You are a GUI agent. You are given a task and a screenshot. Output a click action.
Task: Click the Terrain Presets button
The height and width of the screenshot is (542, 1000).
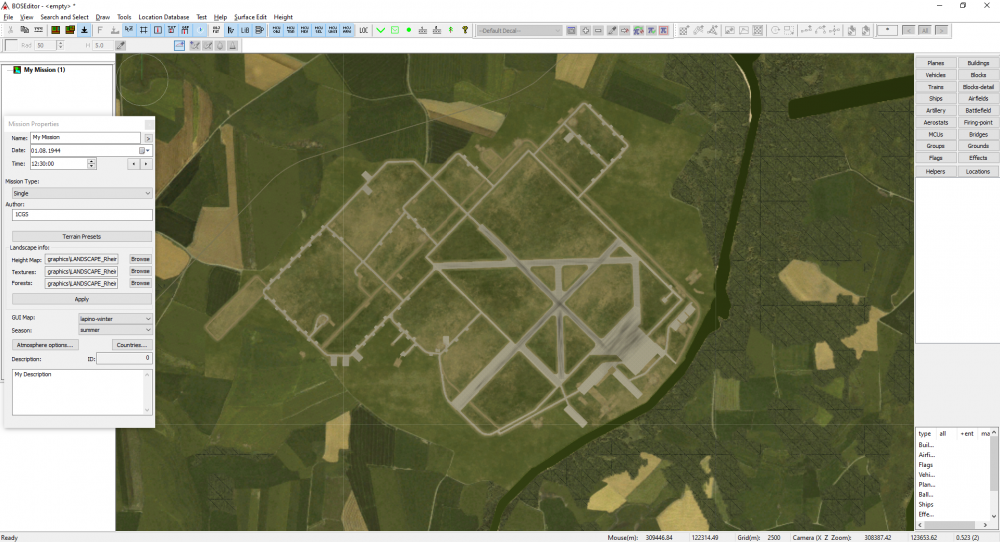pos(81,236)
